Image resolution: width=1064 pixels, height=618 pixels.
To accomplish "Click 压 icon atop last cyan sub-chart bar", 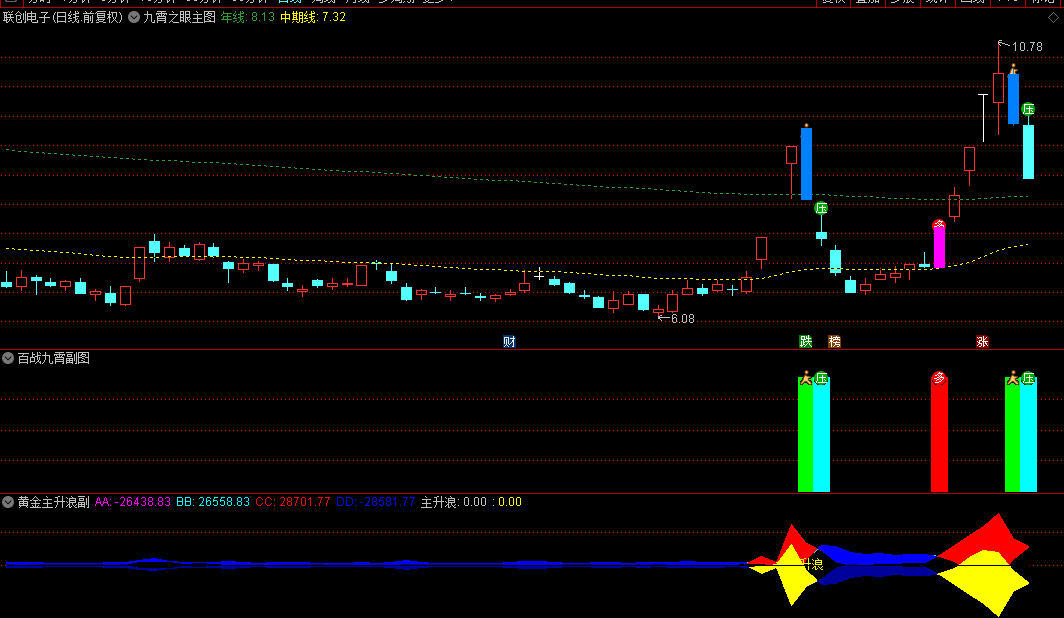I will coord(1029,379).
